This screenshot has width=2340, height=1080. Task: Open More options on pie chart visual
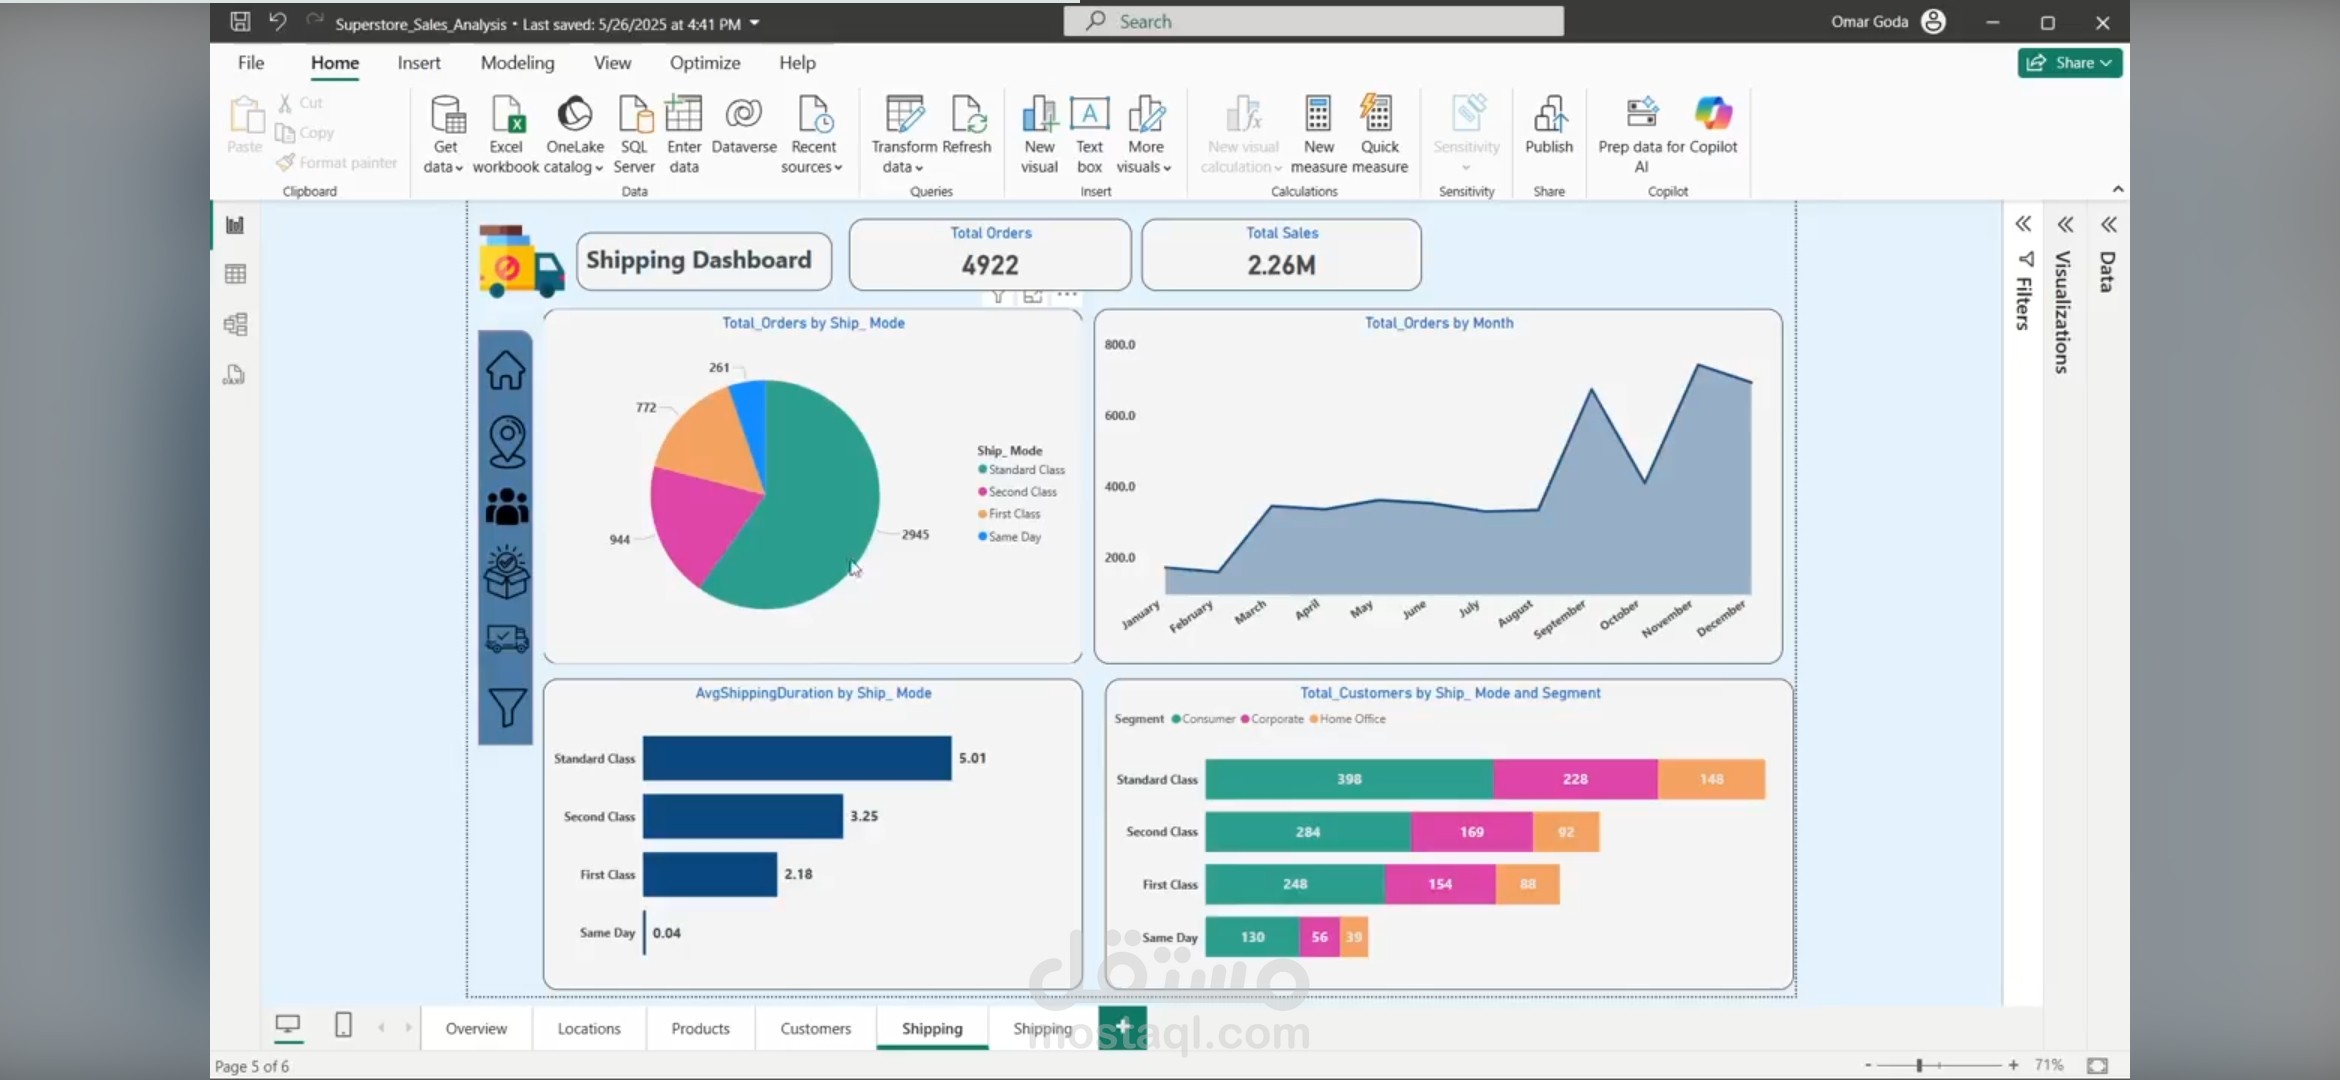coord(1067,295)
